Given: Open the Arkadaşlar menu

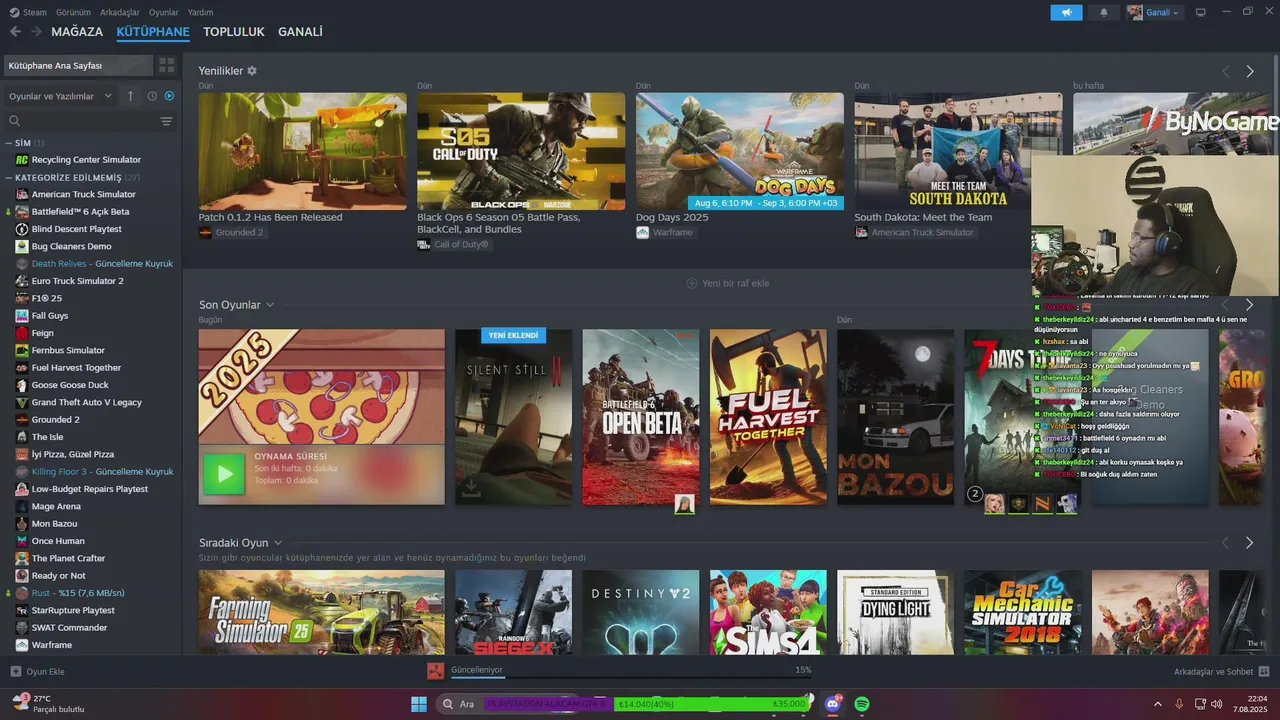Looking at the screenshot, I should click(120, 12).
